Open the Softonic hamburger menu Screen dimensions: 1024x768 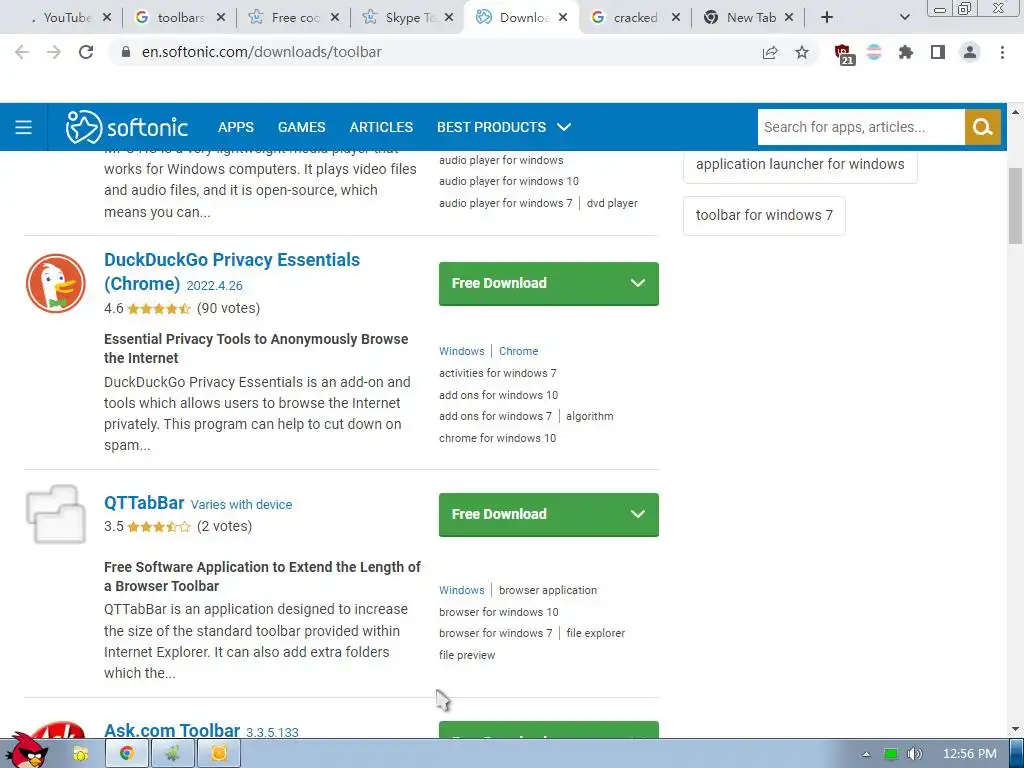tap(24, 127)
